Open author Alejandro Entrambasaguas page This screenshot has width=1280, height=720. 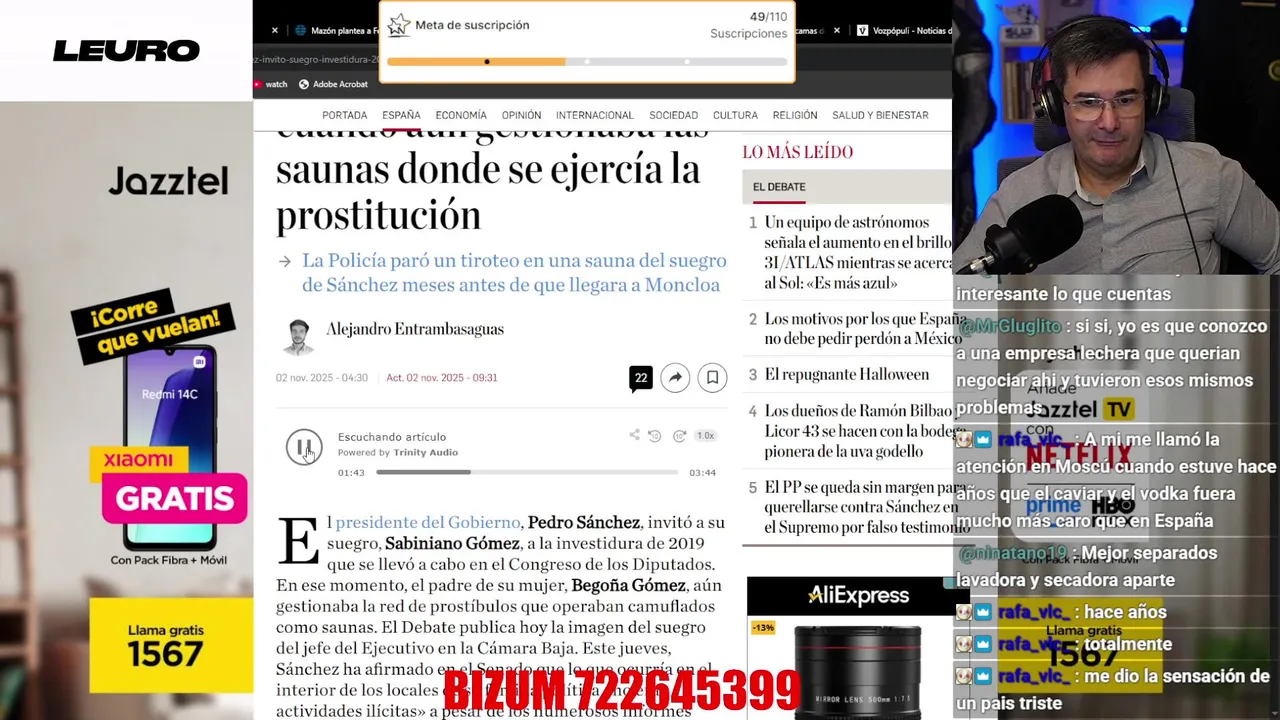coord(415,329)
